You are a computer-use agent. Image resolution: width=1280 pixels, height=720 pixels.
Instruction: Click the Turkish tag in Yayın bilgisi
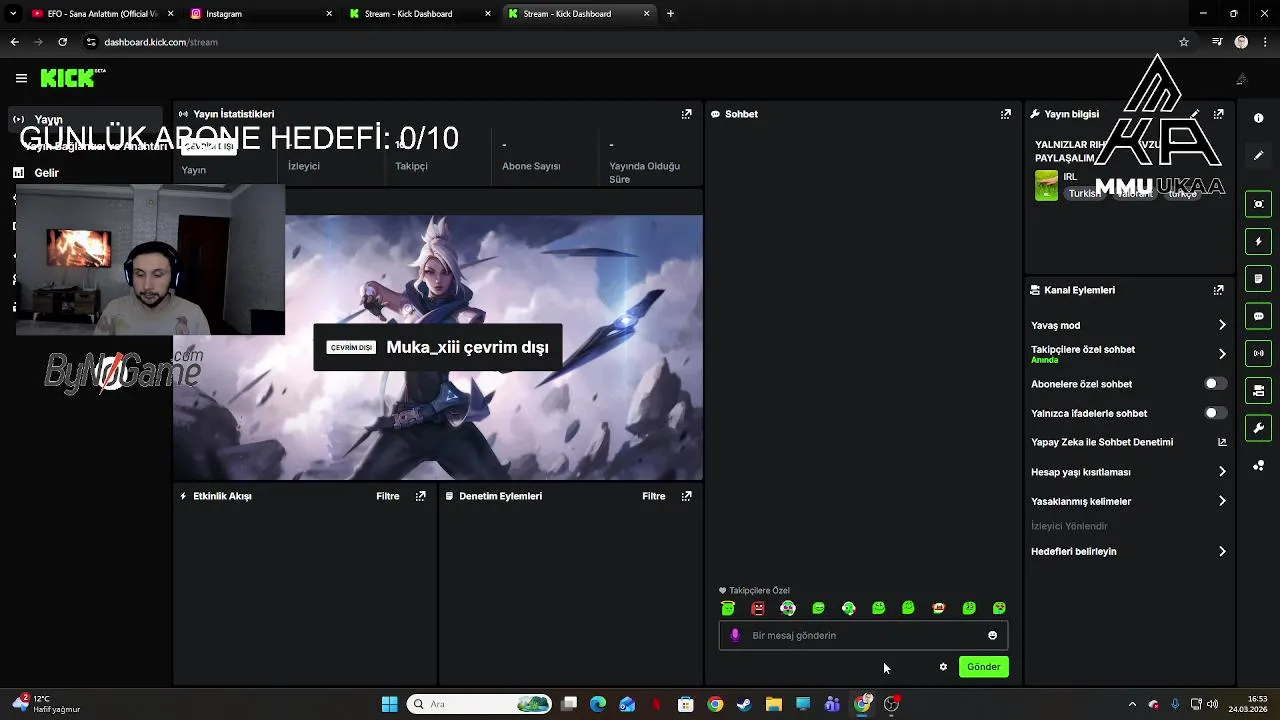1083,194
